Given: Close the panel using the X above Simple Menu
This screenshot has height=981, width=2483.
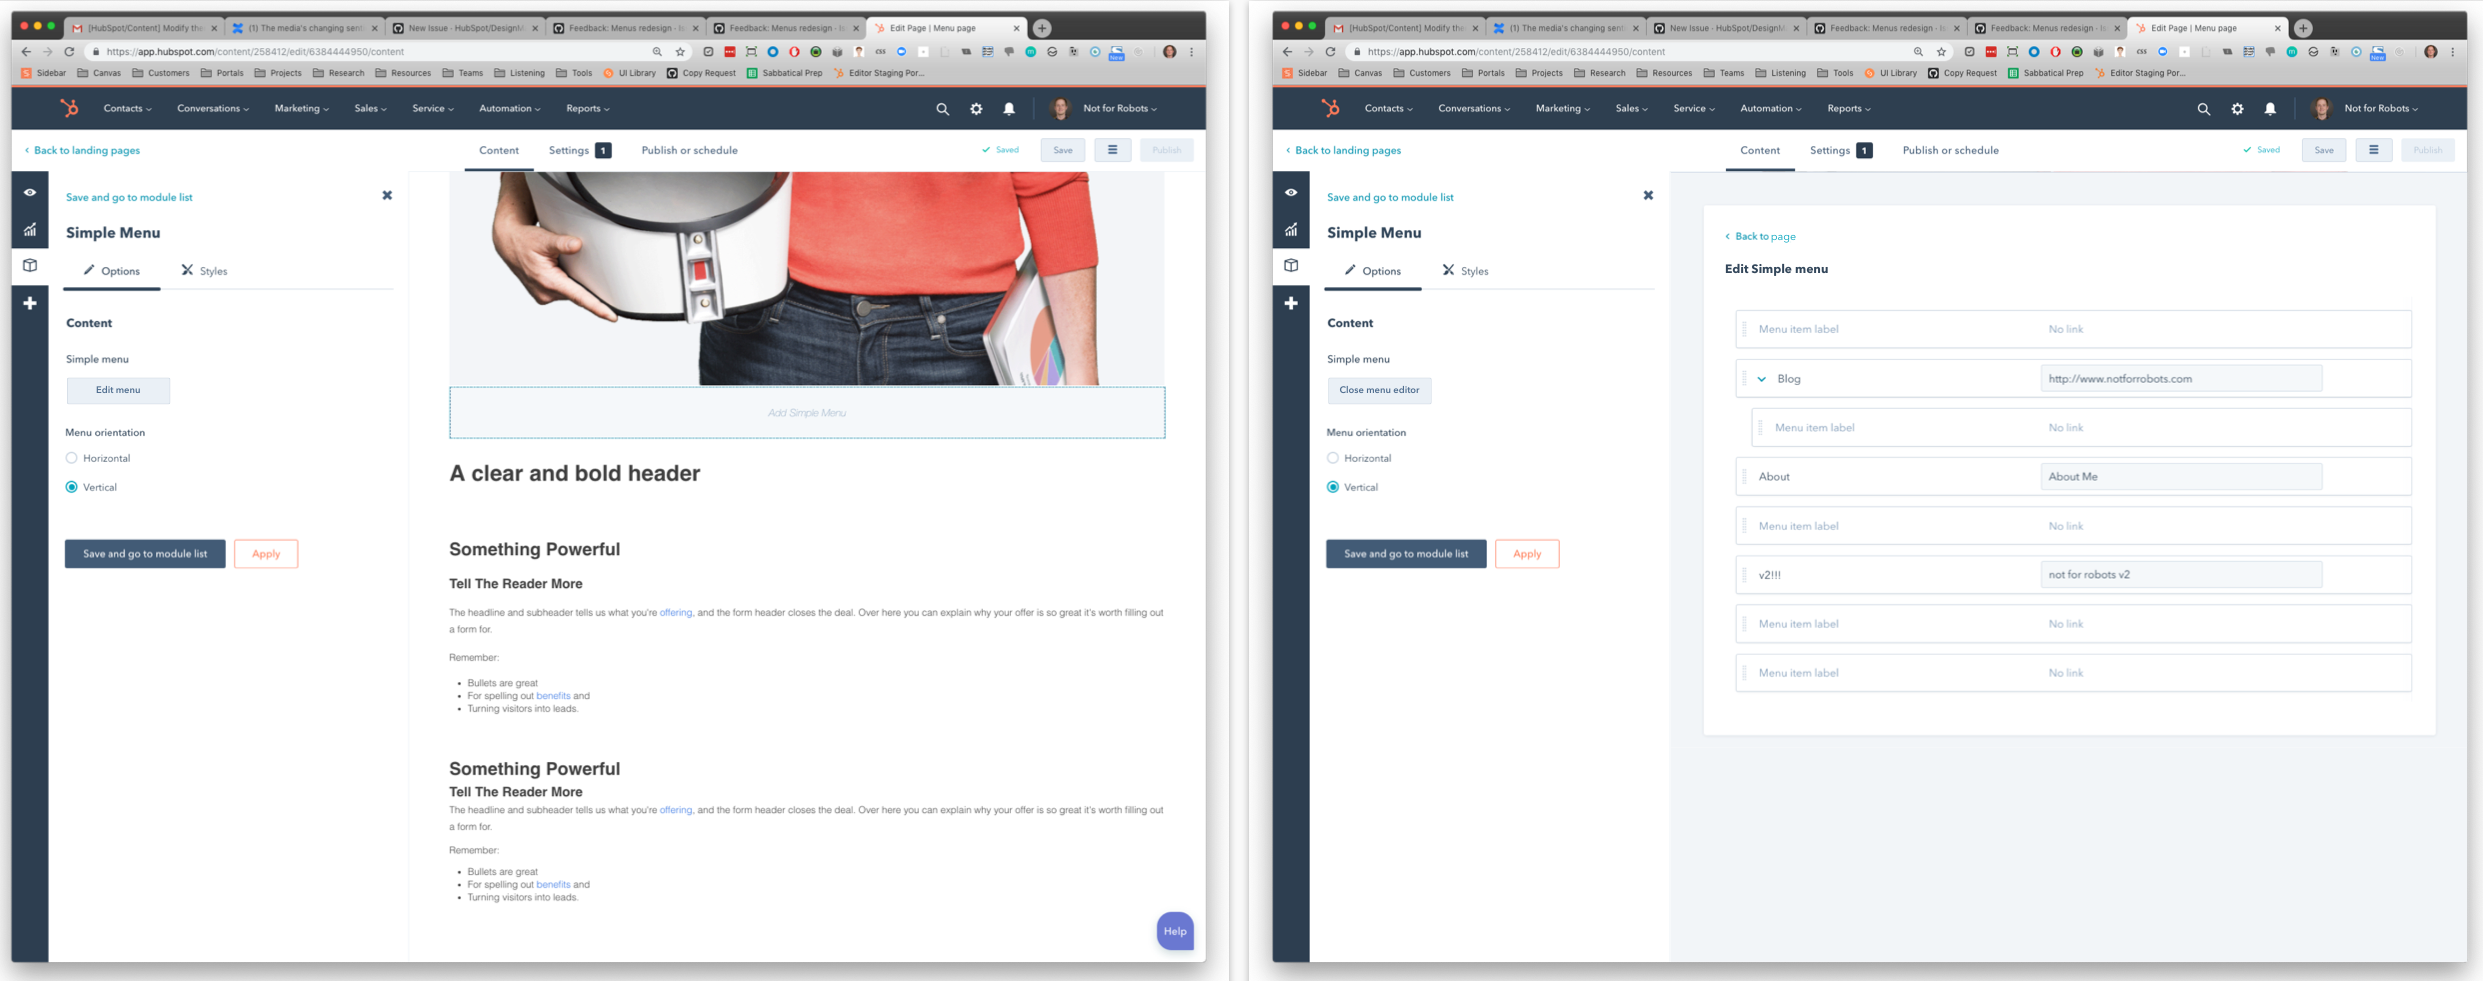Looking at the screenshot, I should pyautogui.click(x=387, y=195).
